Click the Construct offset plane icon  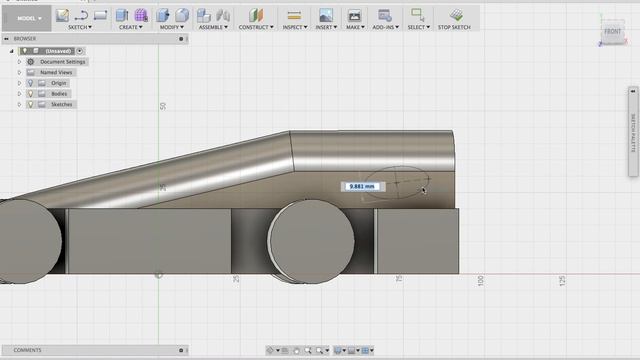[x=256, y=16]
